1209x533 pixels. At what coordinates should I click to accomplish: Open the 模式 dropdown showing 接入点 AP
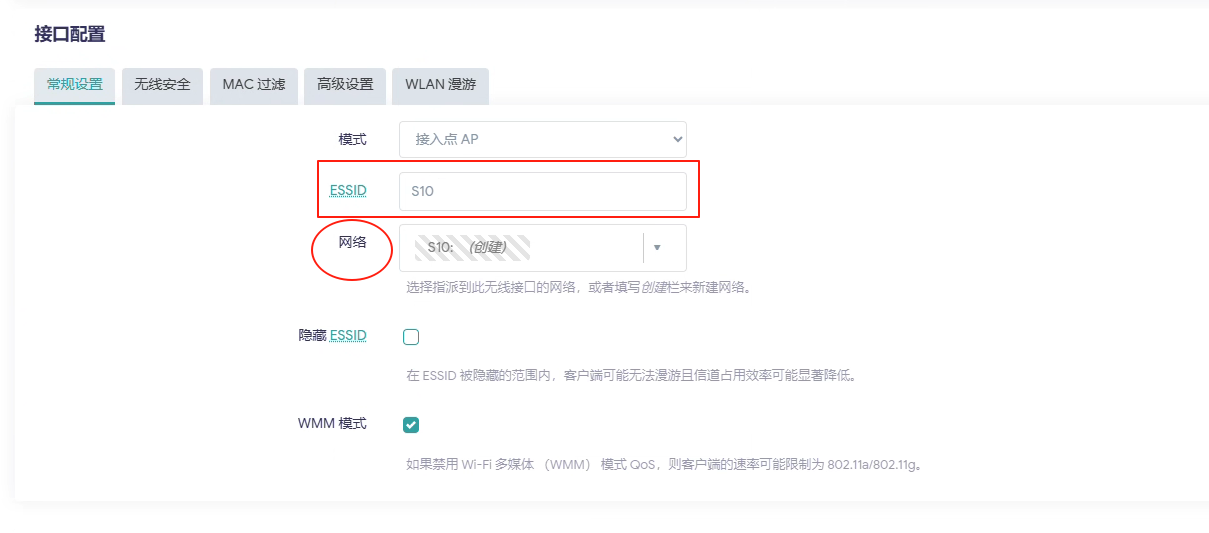click(542, 139)
